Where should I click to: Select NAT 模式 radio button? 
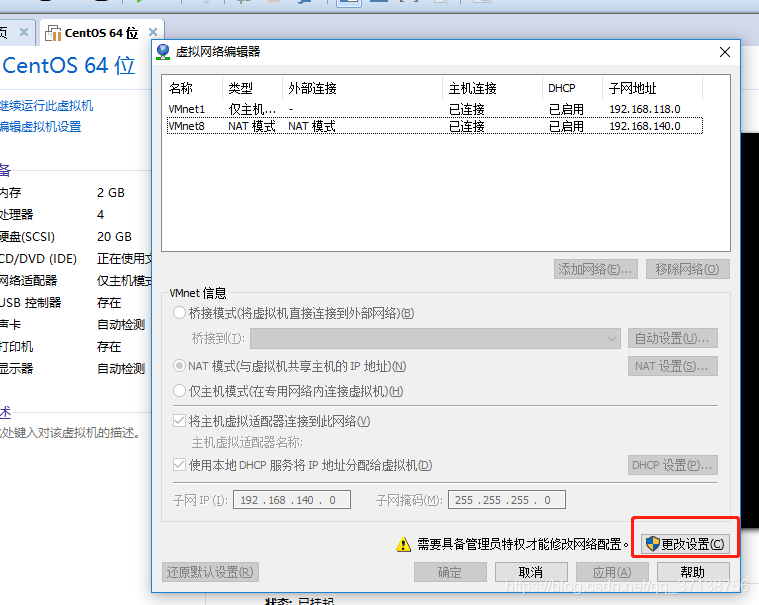180,366
